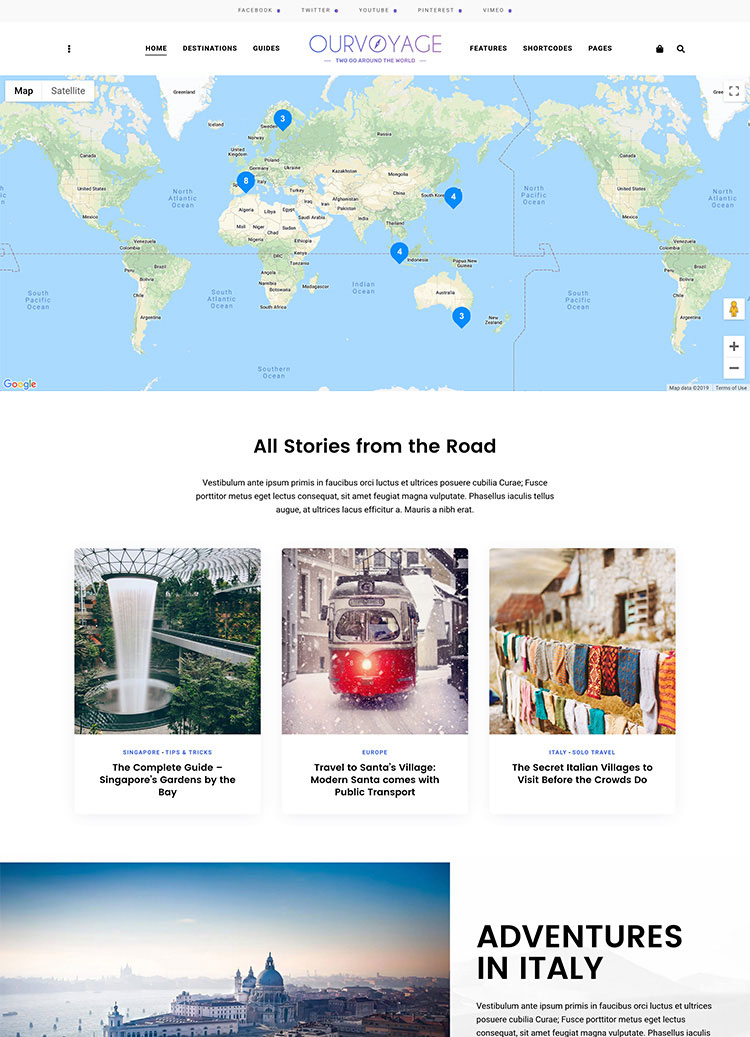Click the Street View pegman icon
The image size is (750, 1037).
click(x=734, y=309)
